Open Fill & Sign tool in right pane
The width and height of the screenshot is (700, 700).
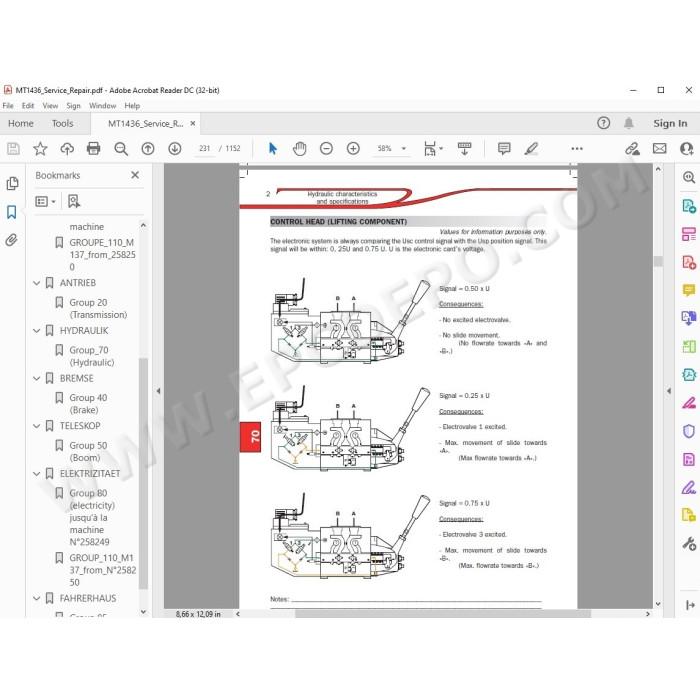click(x=689, y=488)
